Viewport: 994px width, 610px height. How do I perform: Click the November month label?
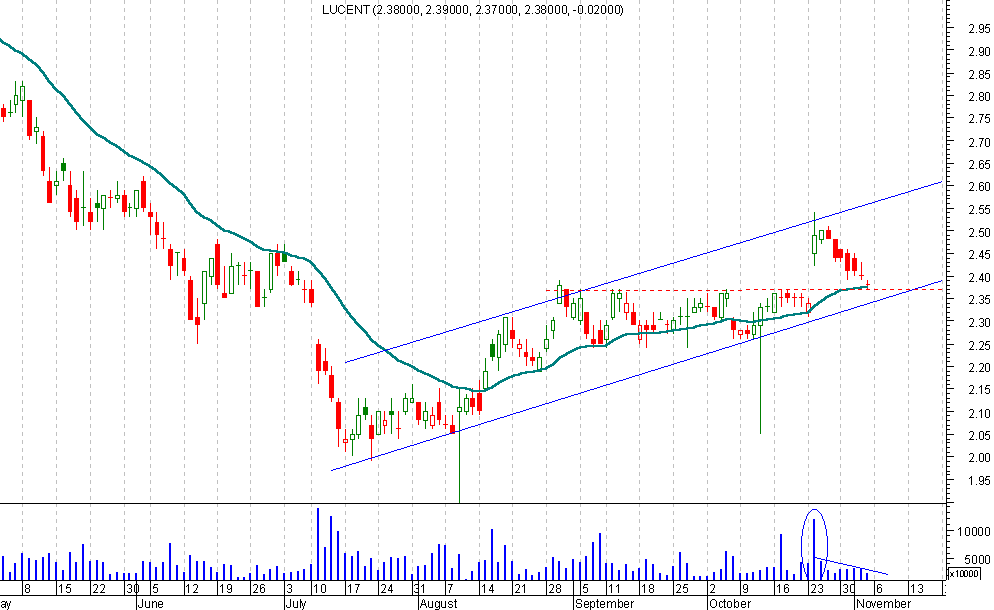click(x=883, y=603)
